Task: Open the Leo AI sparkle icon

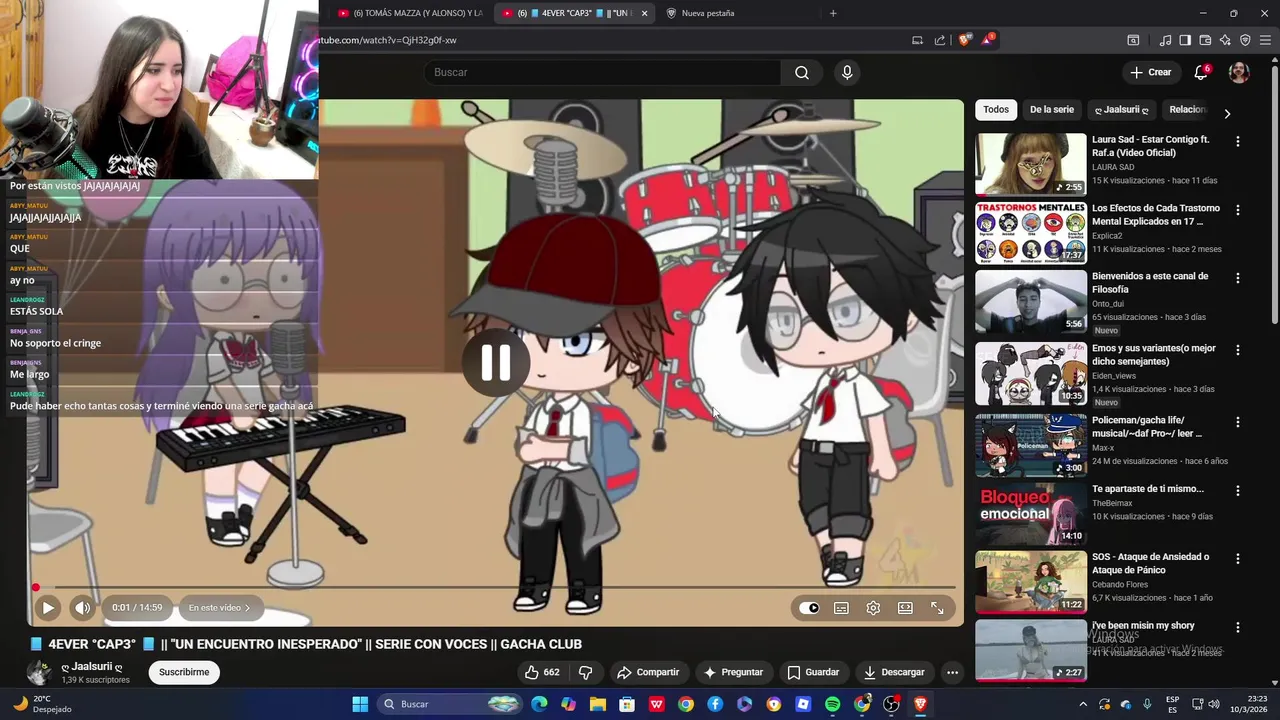Action: pos(1225,40)
